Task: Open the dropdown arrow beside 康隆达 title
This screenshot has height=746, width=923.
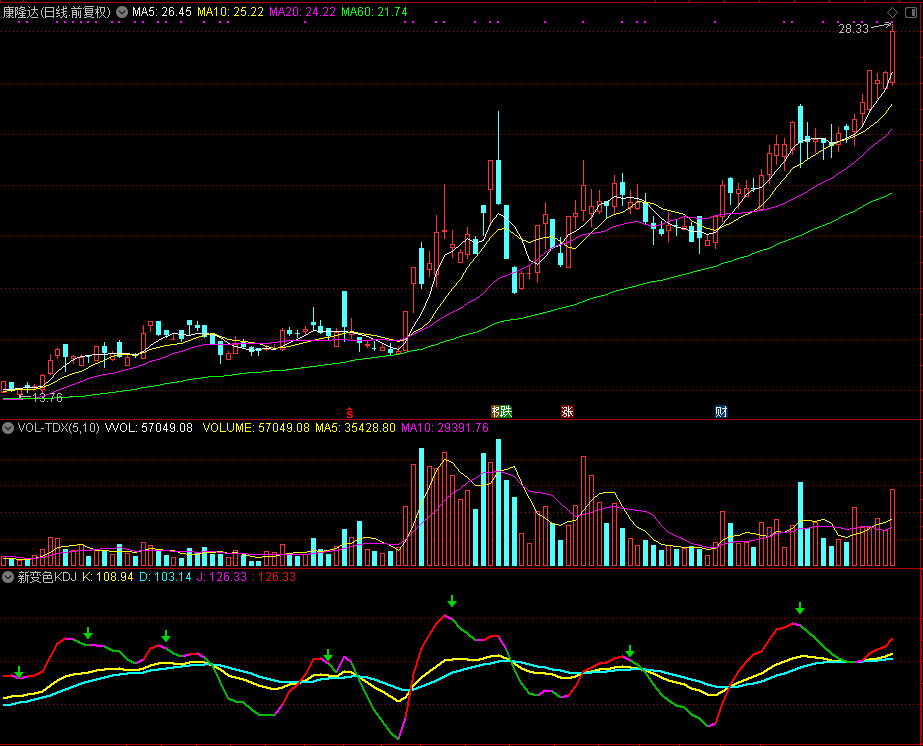Action: coord(122,12)
